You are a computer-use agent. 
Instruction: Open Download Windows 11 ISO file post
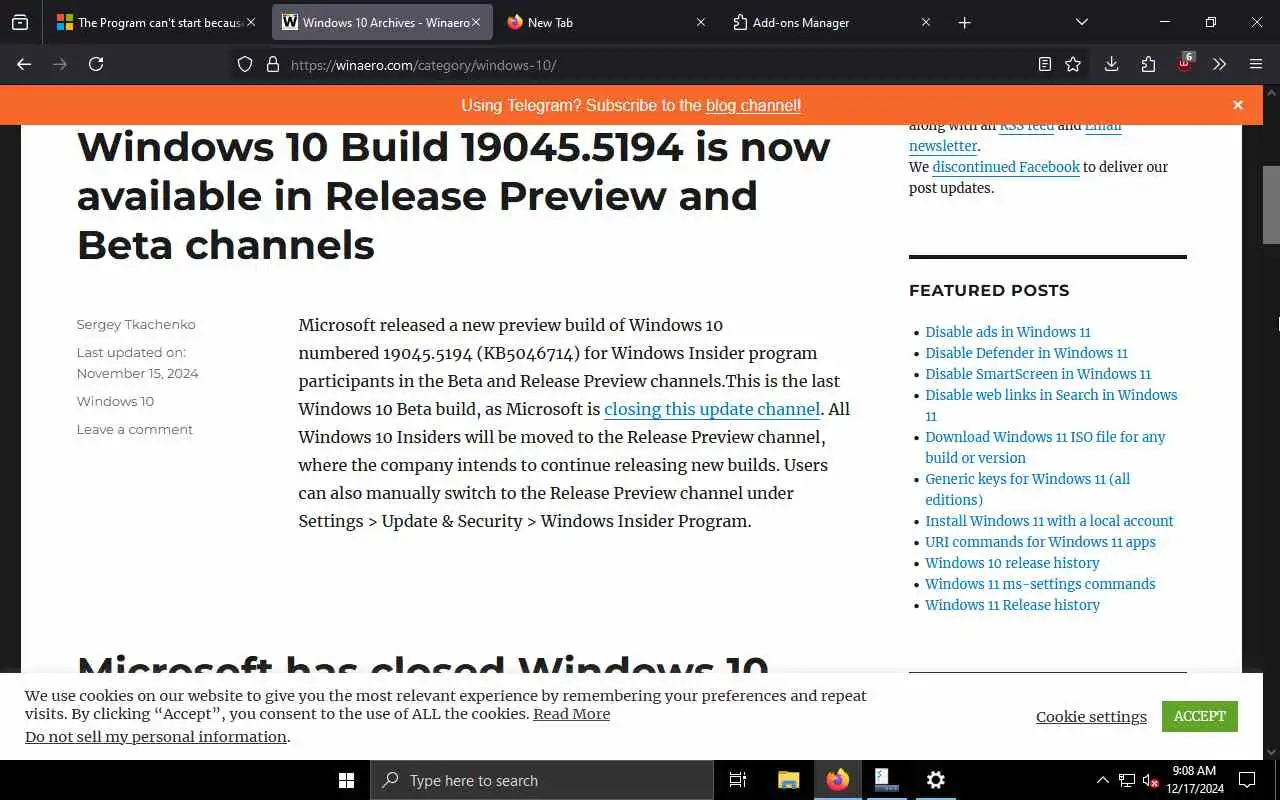click(x=1045, y=447)
